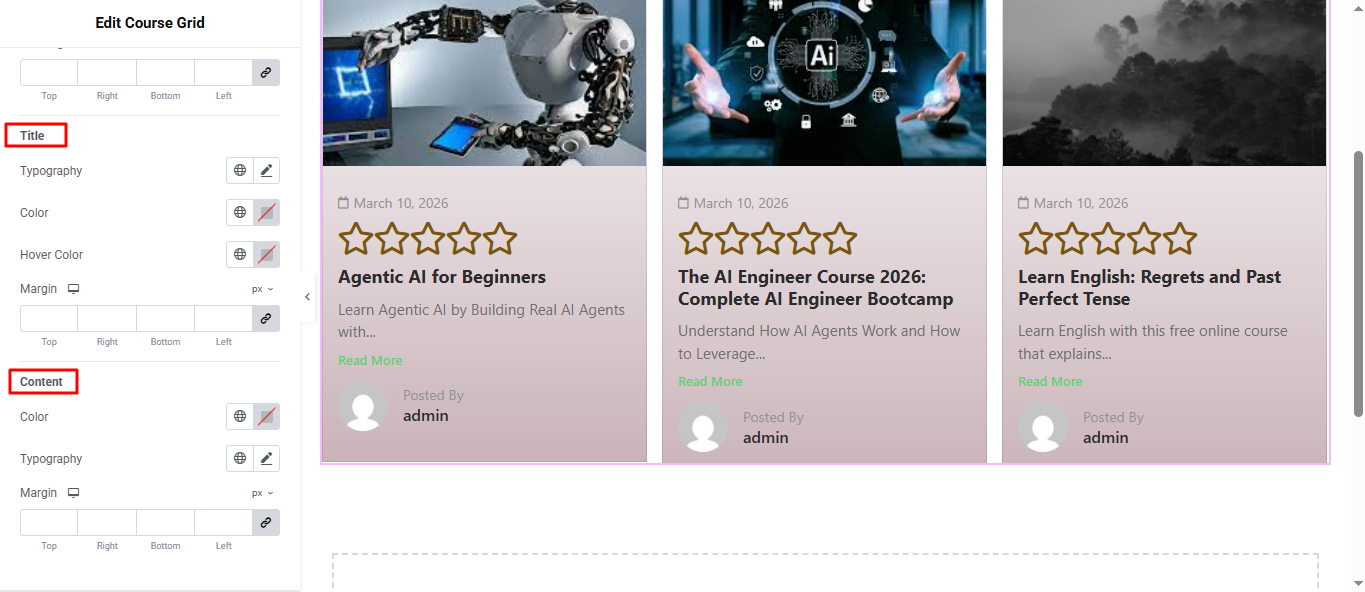Toggle link values for Content Margin

pos(266,523)
